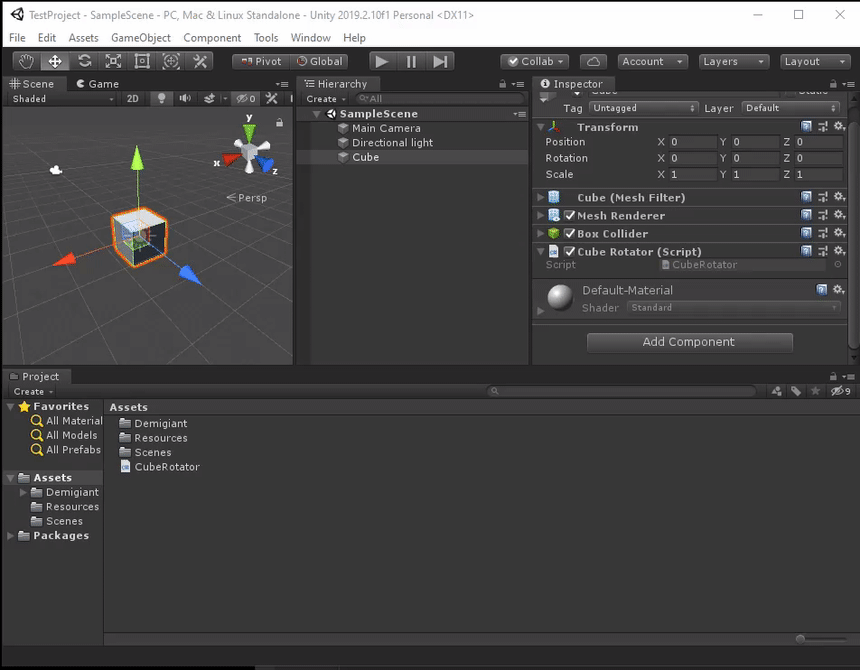Click the Pause button
Image resolution: width=860 pixels, height=670 pixels.
tap(411, 61)
